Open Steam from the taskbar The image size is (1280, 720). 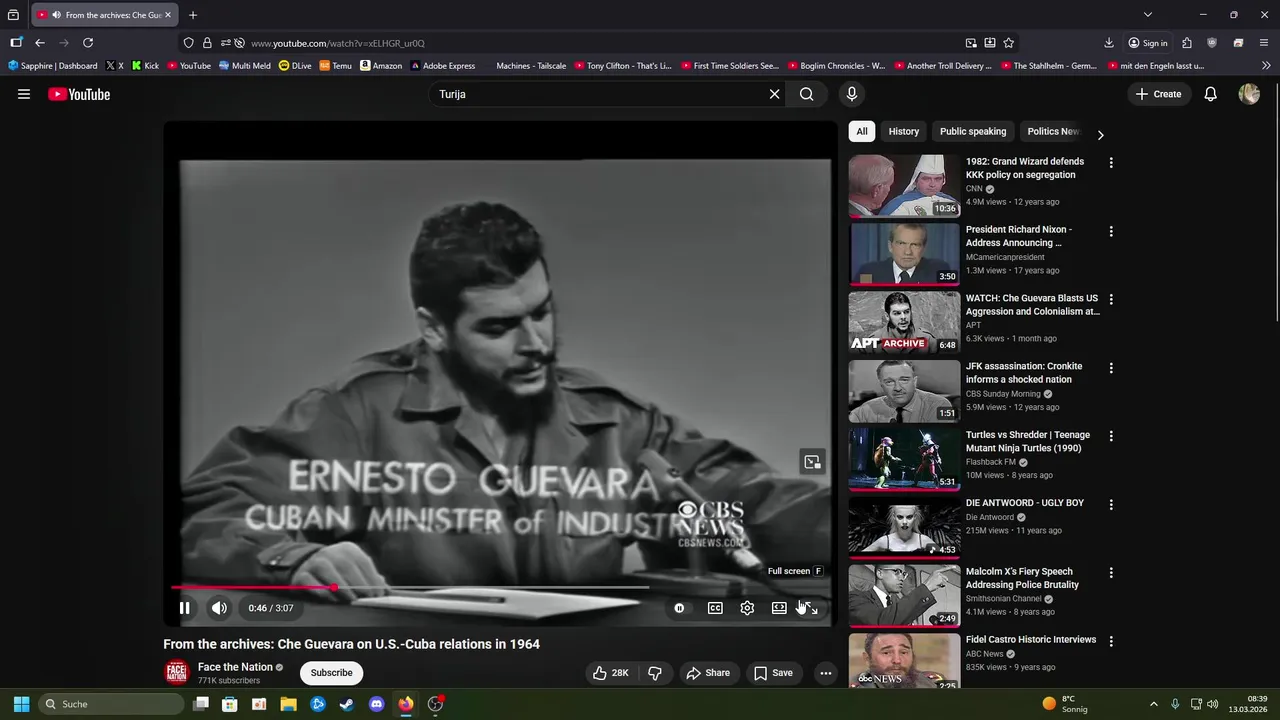click(x=347, y=704)
